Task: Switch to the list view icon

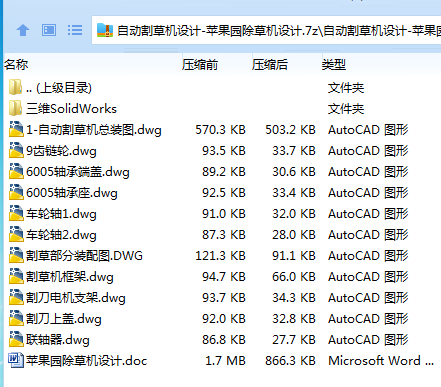Action: pos(75,30)
